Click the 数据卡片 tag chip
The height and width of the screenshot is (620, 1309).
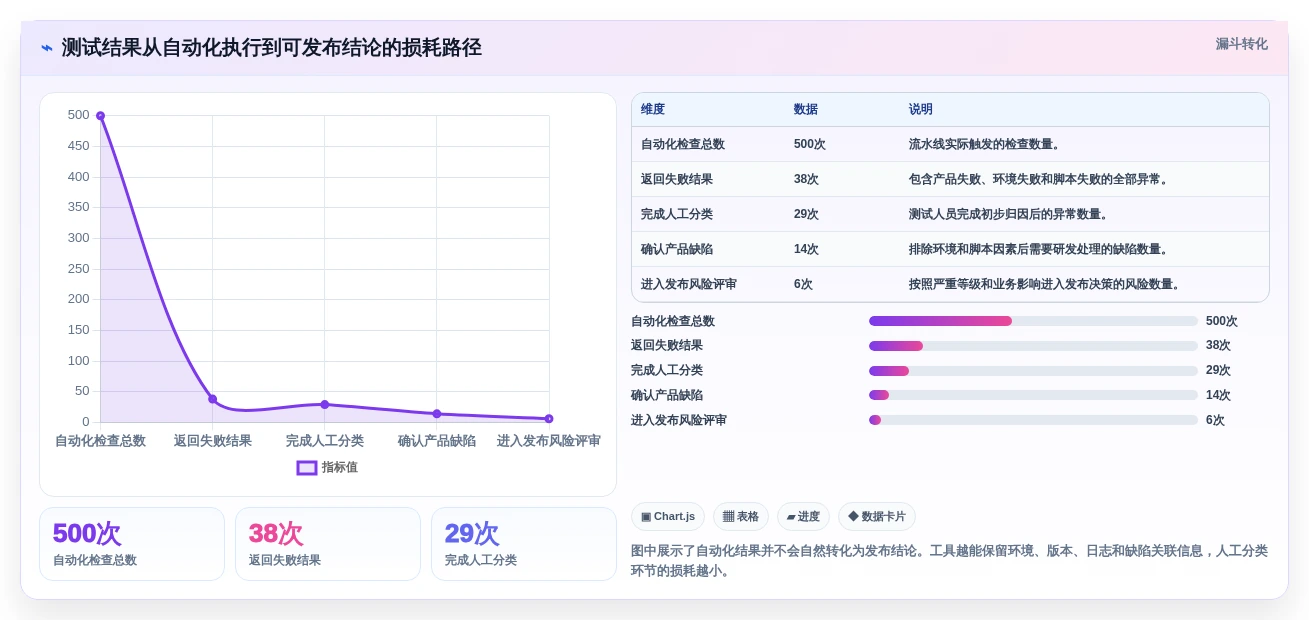pos(877,516)
